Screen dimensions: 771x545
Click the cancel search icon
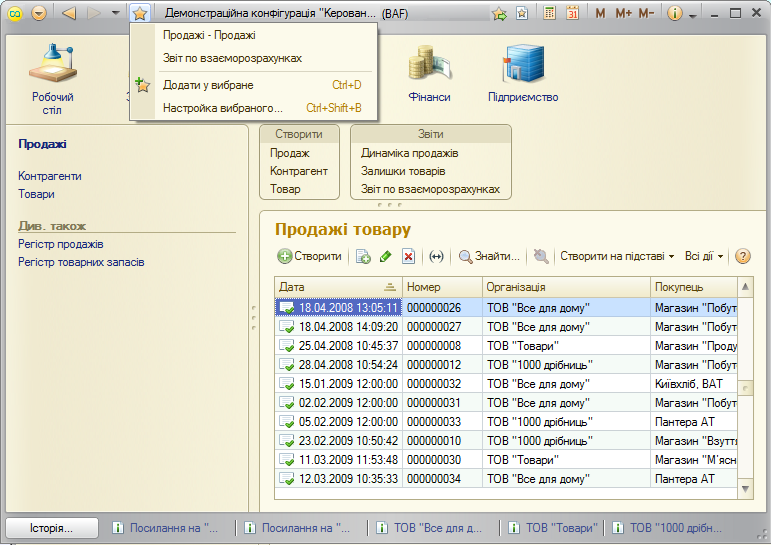coord(541,256)
